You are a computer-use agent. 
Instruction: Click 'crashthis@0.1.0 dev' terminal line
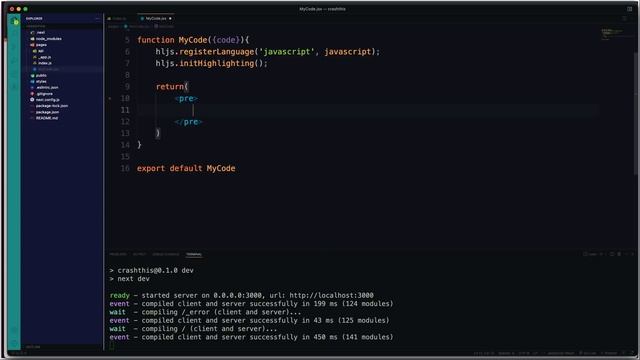(151, 270)
